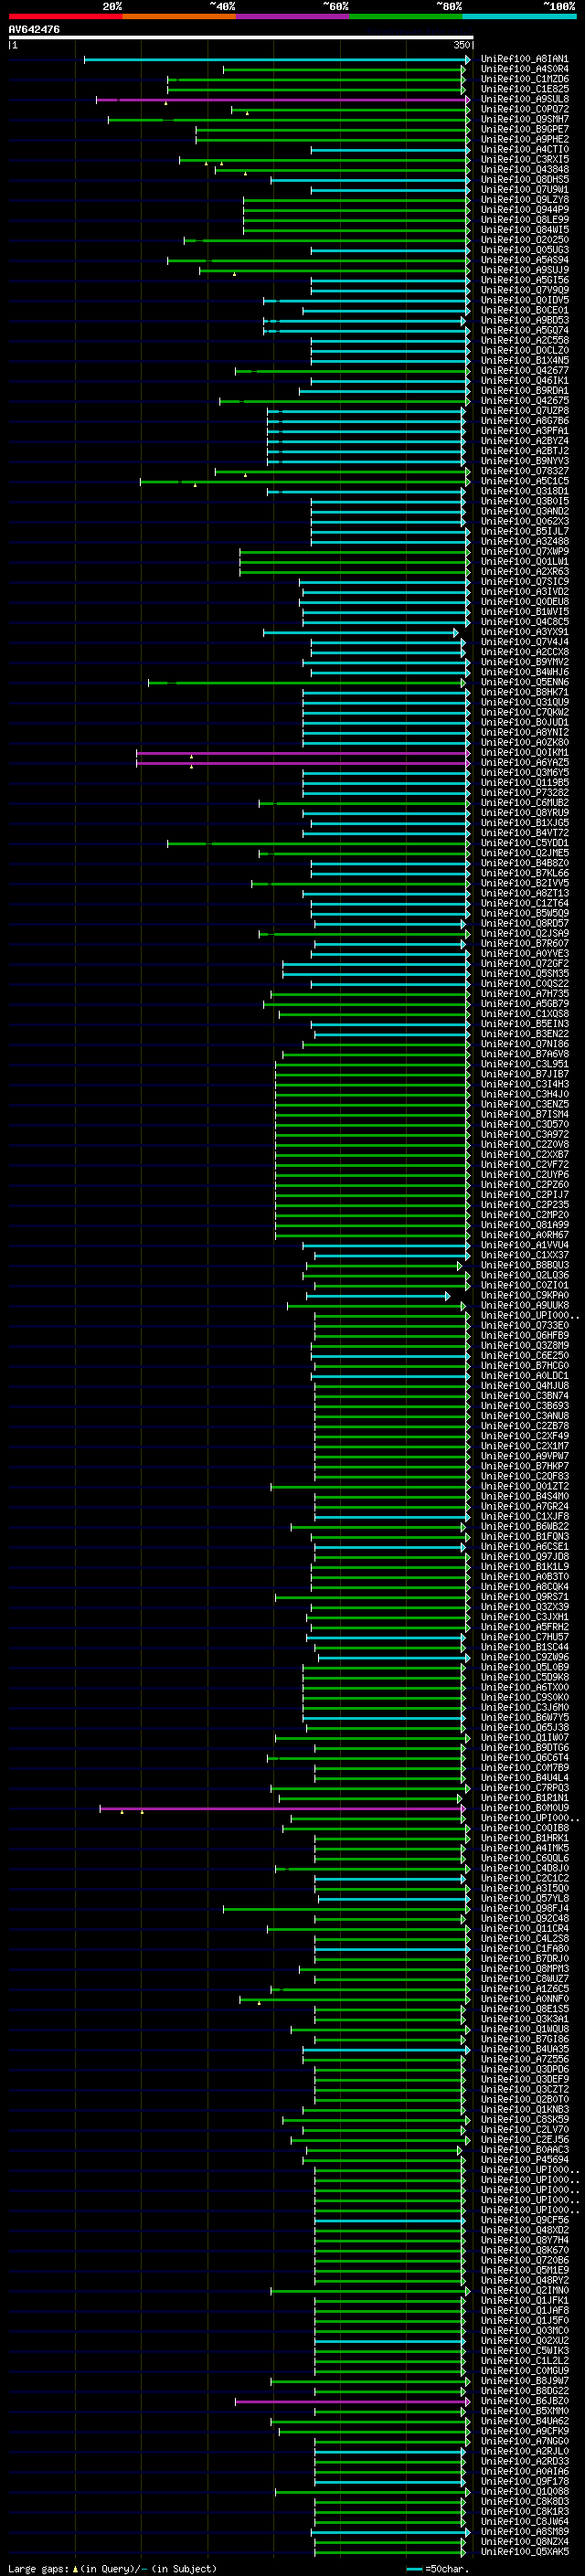Image resolution: width=585 pixels, height=2576 pixels.
Task: Click the white query ruler bar spanning 1–350
Action: pos(240,38)
